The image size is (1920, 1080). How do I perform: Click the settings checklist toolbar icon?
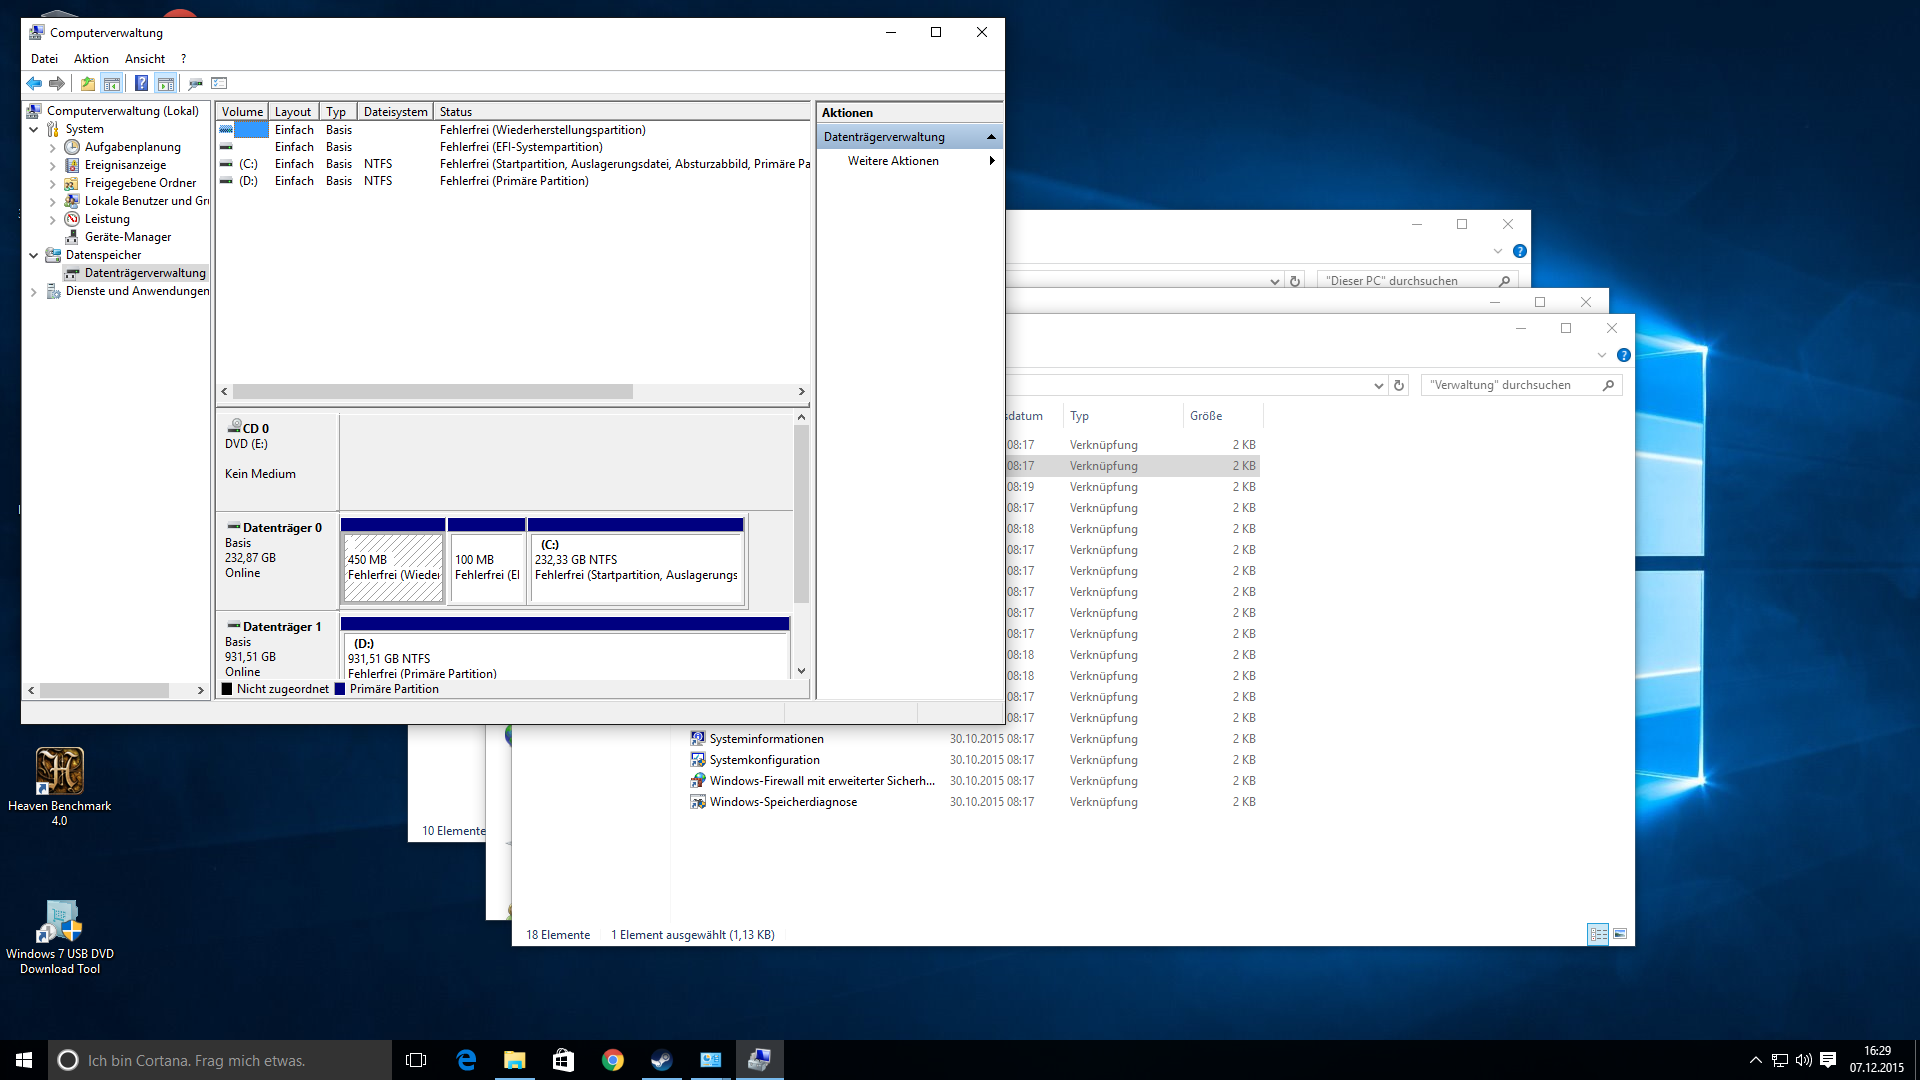(219, 83)
